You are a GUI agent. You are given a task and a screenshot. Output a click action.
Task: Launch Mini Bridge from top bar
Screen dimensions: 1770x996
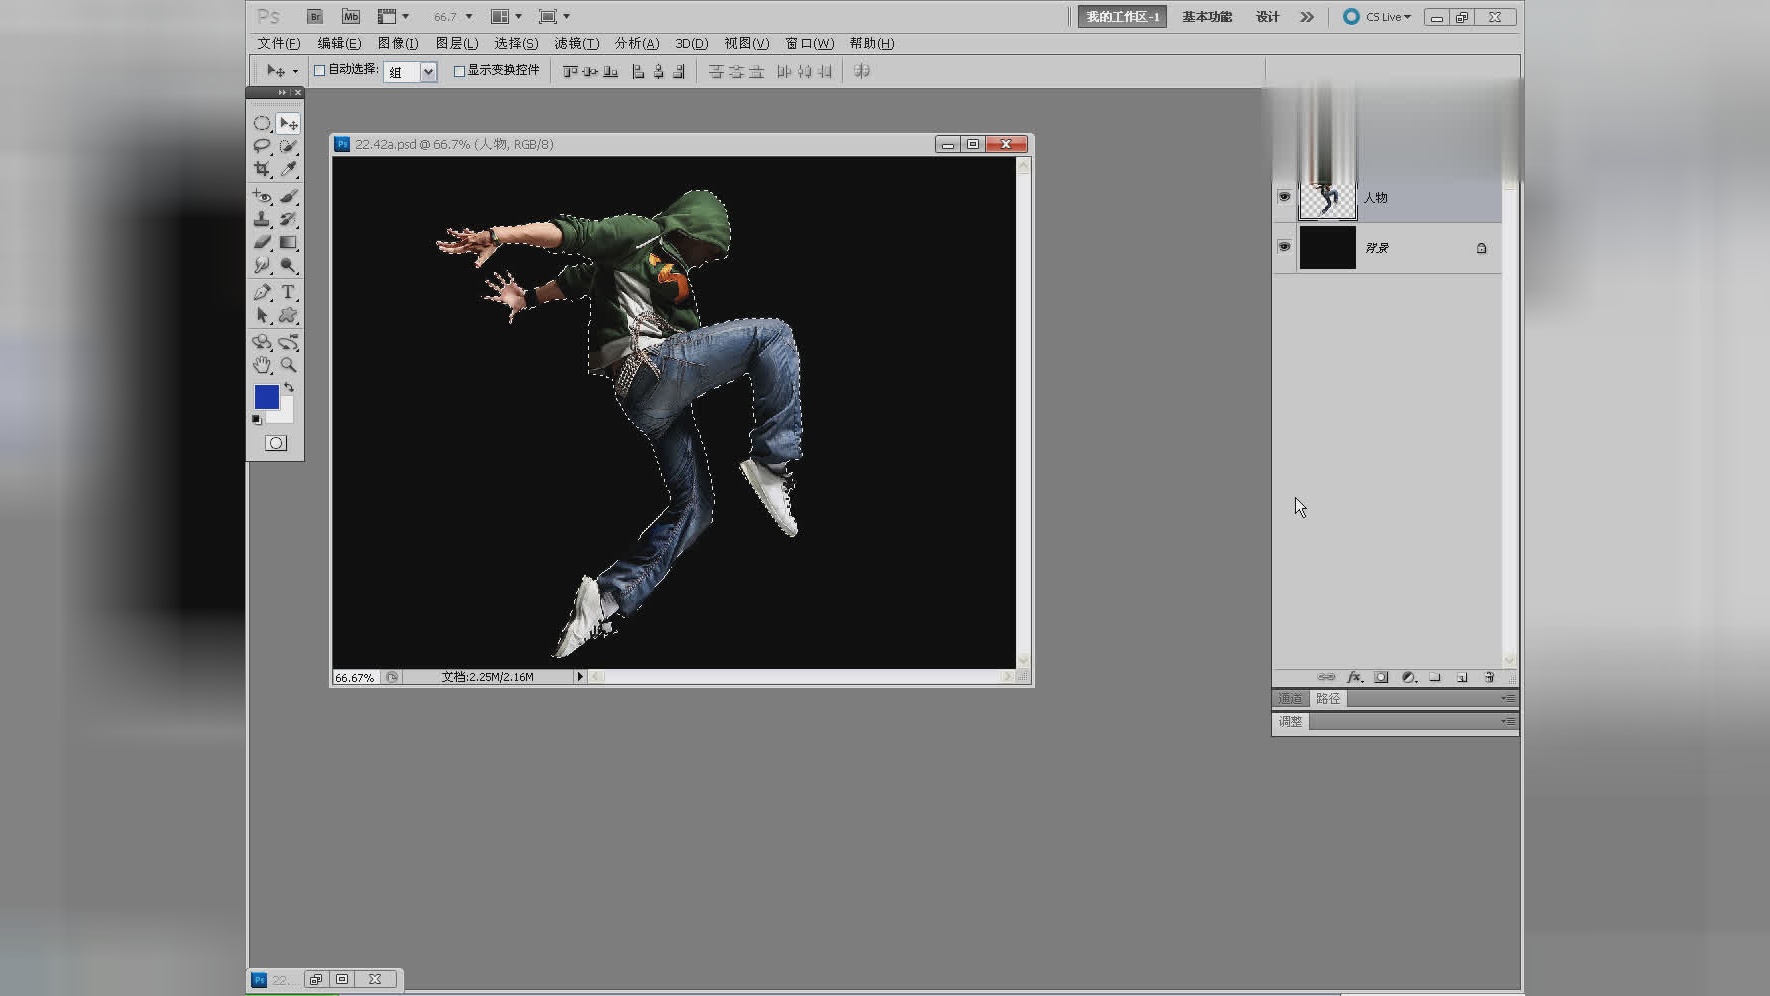pyautogui.click(x=350, y=16)
